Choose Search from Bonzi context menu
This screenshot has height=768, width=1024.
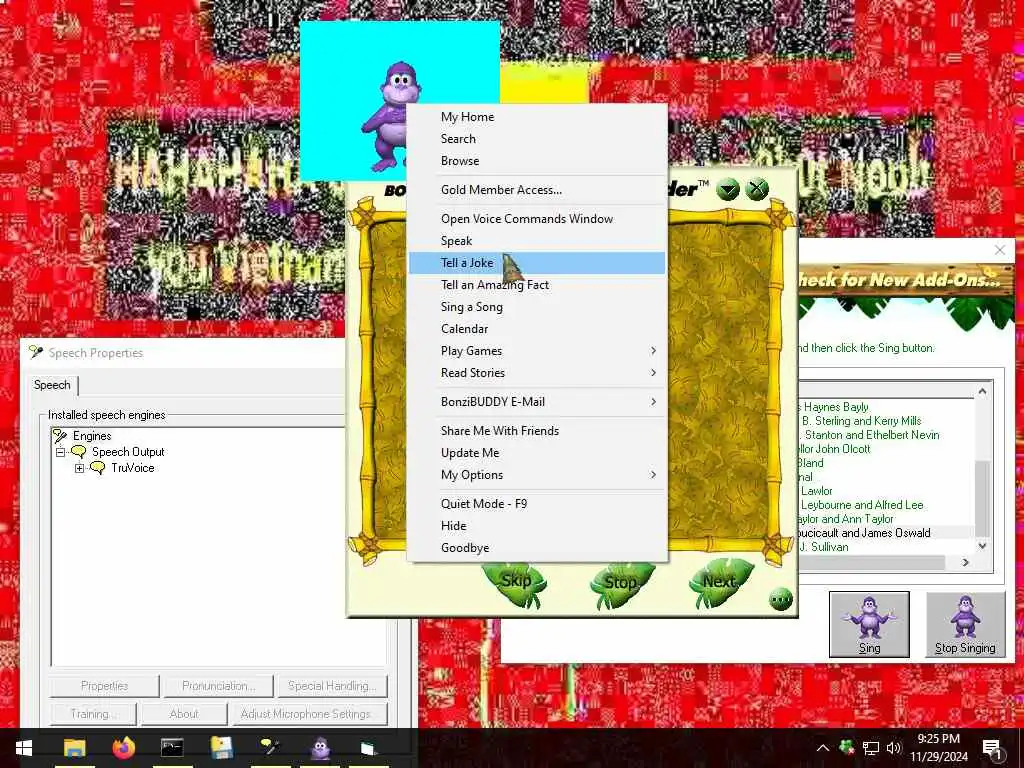[x=537, y=139]
